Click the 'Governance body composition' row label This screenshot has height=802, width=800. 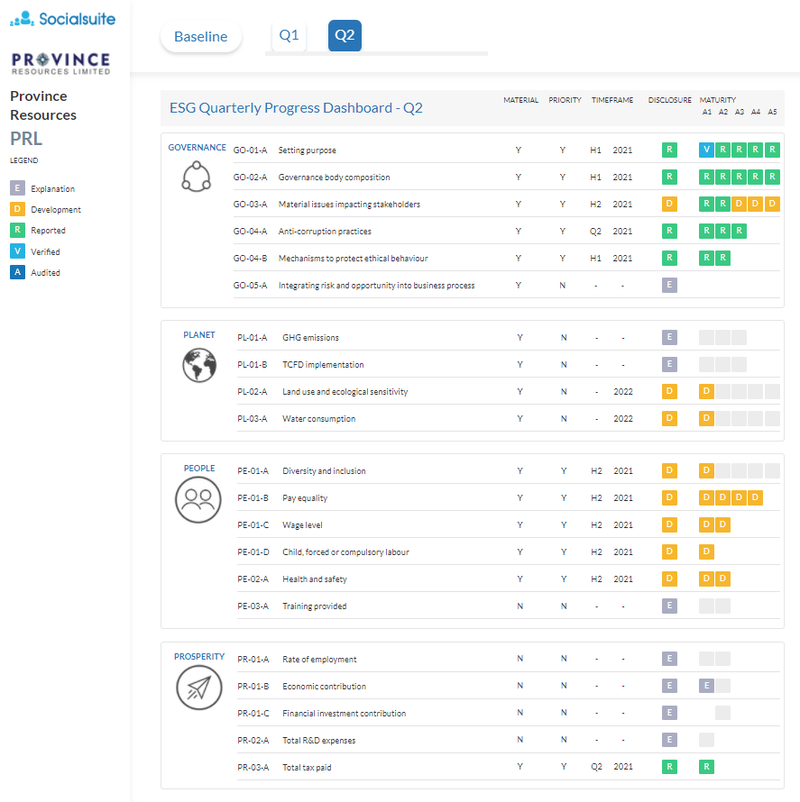coord(334,177)
